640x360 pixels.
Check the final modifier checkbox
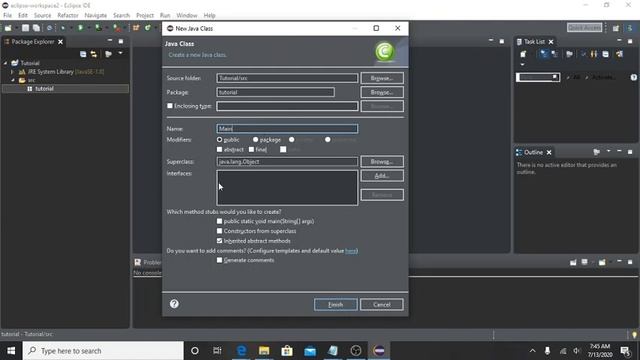(x=251, y=149)
